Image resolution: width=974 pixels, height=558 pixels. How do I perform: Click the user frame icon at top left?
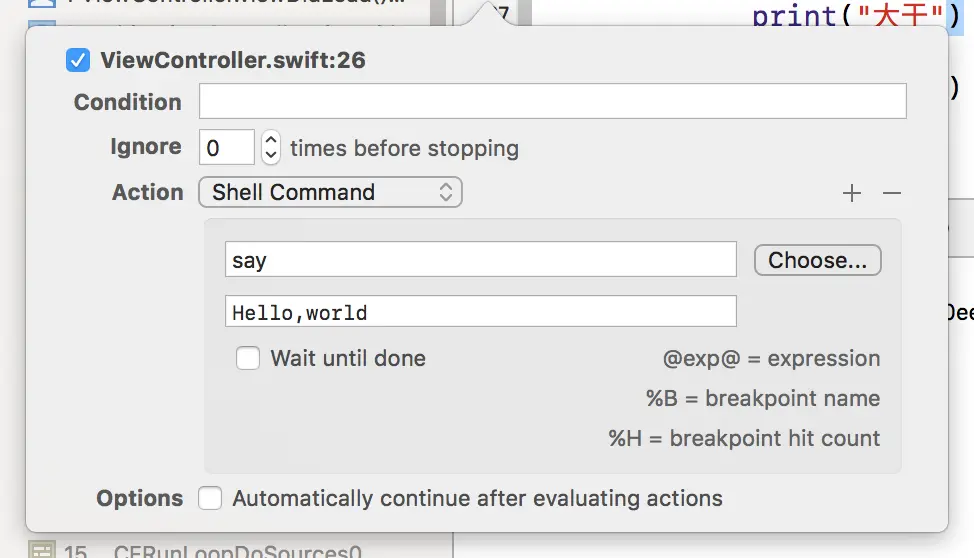tap(42, 5)
